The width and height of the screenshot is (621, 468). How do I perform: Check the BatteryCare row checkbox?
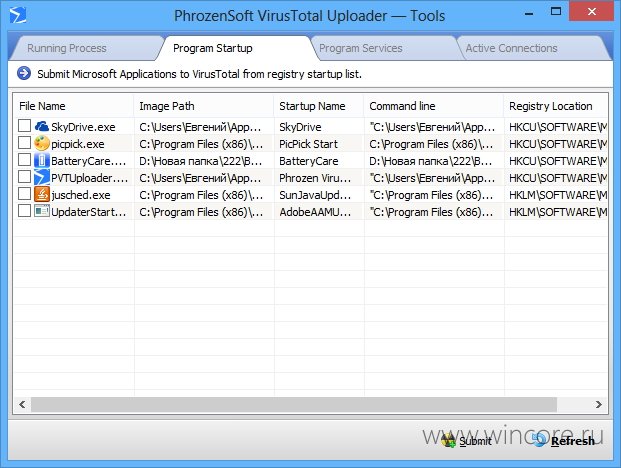[x=24, y=160]
